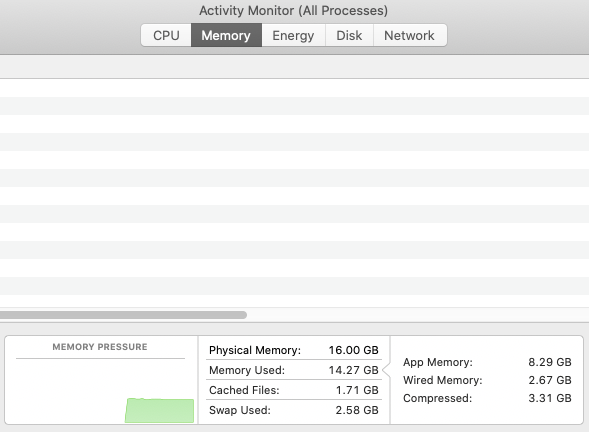Click the empty column header bar
Viewport: 589px width, 432px height.
(294, 67)
